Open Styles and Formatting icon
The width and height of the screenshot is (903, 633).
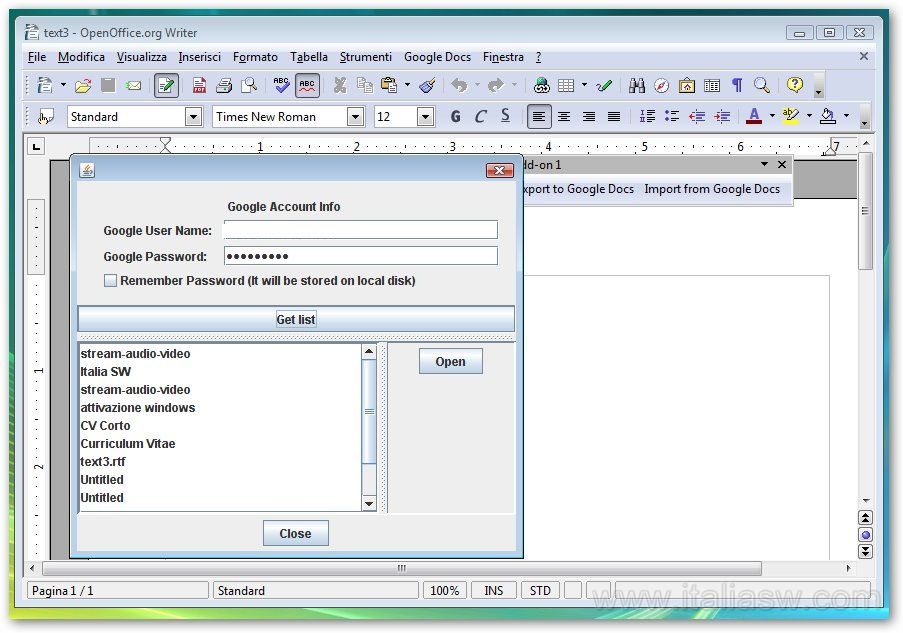coord(45,117)
